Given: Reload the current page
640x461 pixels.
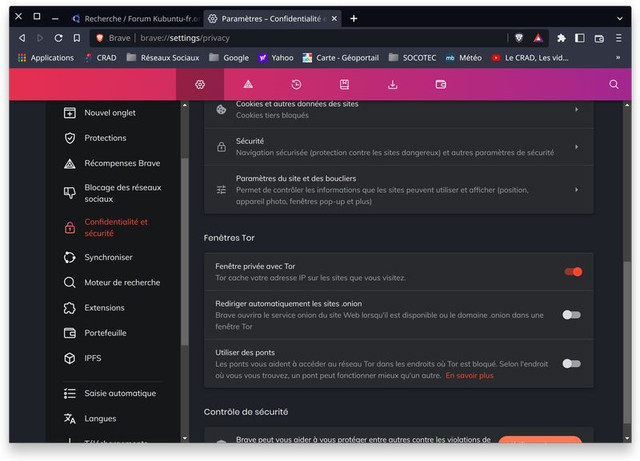Looking at the screenshot, I should pyautogui.click(x=58, y=38).
